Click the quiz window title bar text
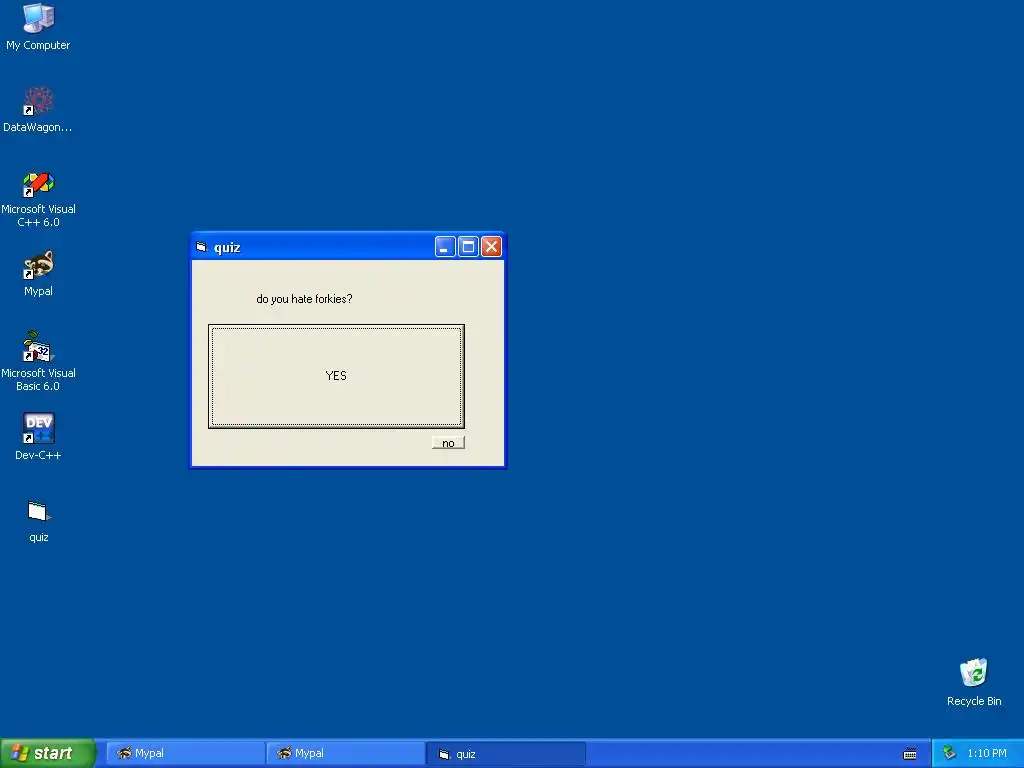 227,248
